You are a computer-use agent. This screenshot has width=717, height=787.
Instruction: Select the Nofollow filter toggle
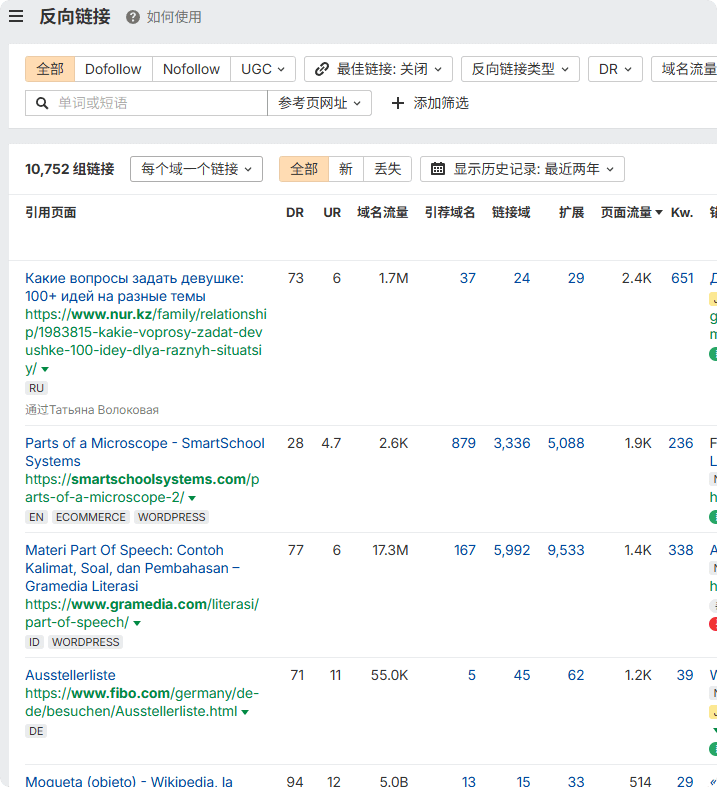tap(191, 69)
